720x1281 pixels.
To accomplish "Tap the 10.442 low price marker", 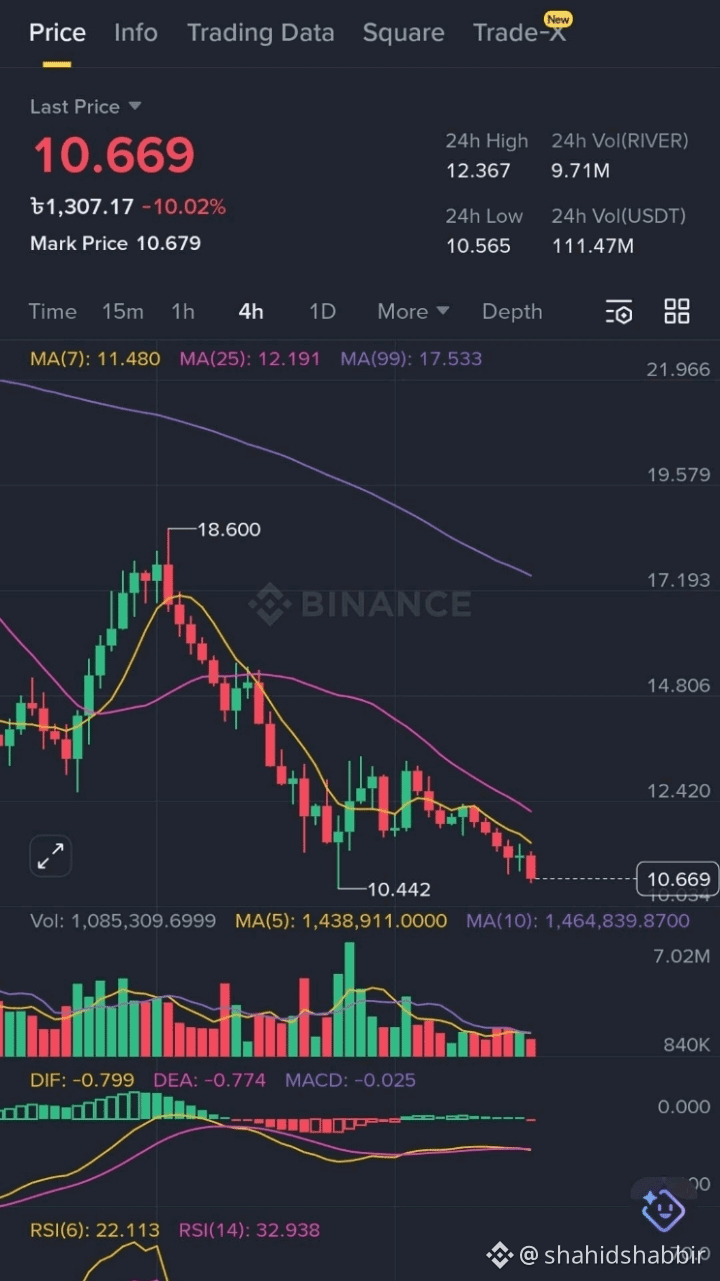I will (399, 889).
